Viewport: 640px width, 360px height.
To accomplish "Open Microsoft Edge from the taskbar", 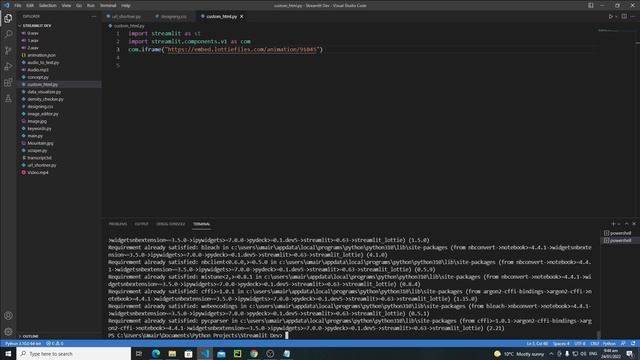I will (x=156, y=353).
